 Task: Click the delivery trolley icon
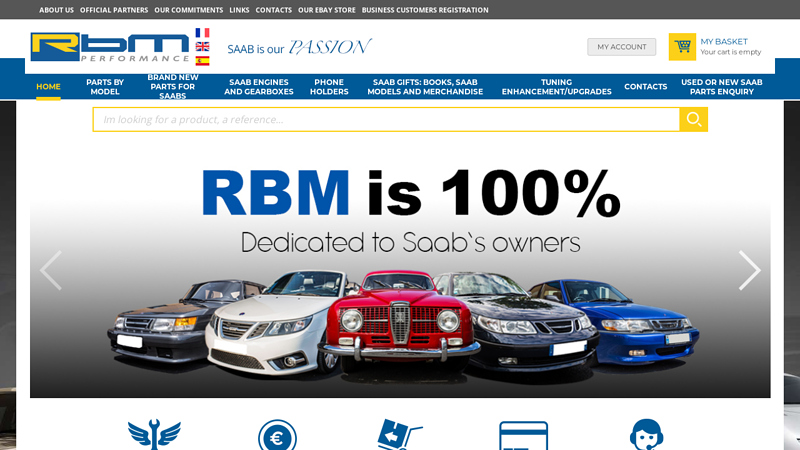[399, 435]
